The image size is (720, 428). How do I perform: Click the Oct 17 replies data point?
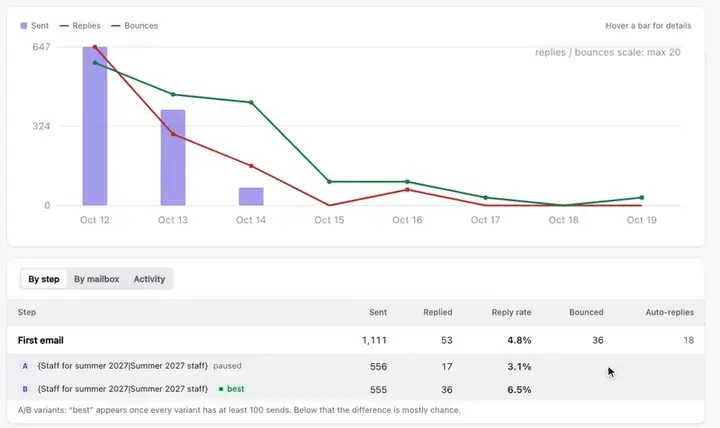coord(485,197)
